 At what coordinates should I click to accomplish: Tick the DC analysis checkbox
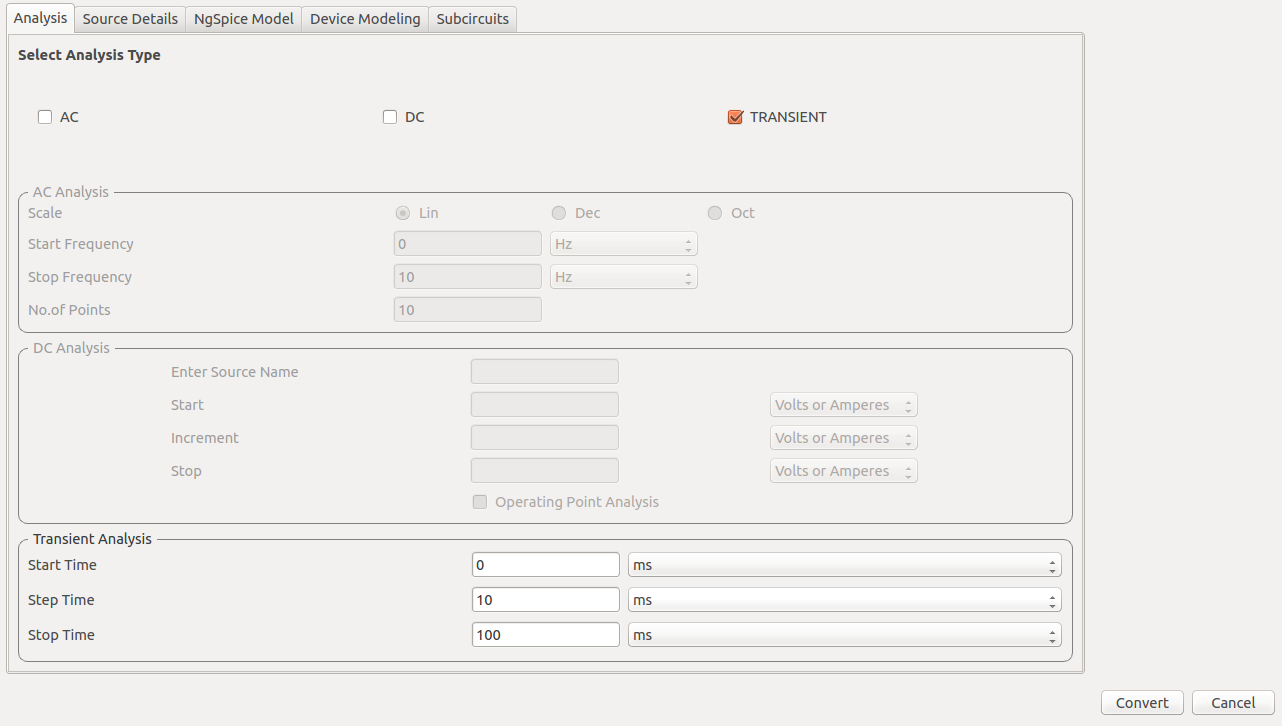(x=390, y=117)
